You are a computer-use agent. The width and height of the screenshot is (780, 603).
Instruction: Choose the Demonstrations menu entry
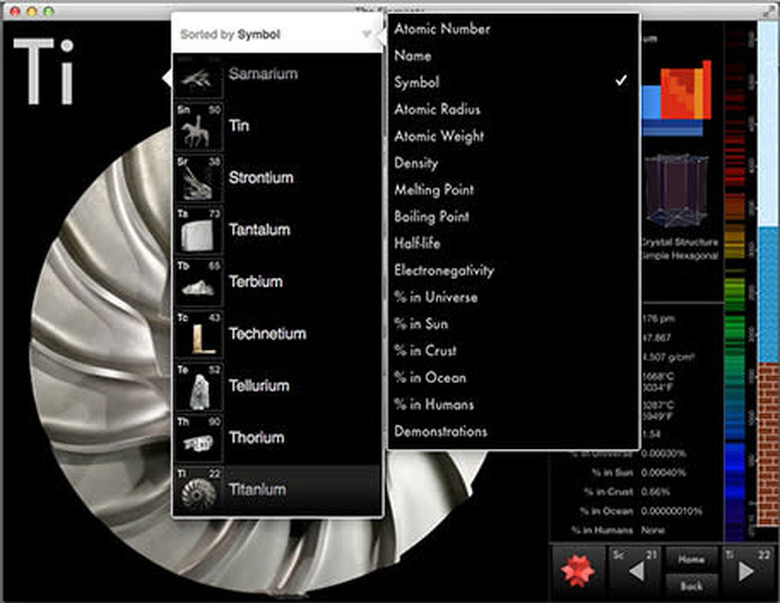point(440,432)
